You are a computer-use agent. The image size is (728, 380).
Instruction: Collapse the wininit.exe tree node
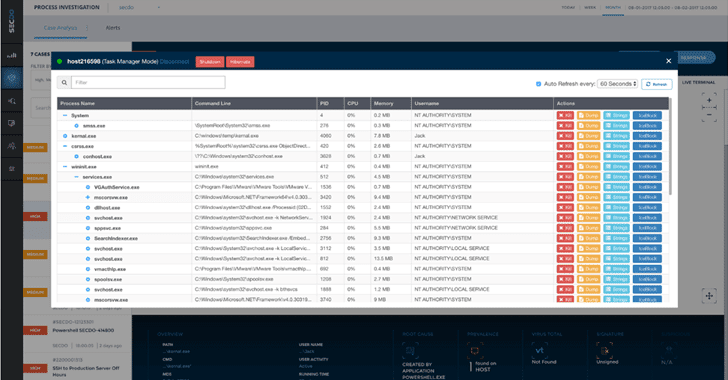coord(65,167)
